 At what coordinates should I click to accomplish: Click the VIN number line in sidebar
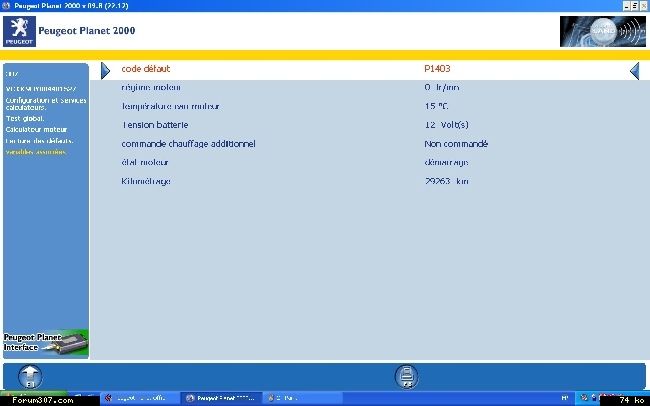point(41,88)
